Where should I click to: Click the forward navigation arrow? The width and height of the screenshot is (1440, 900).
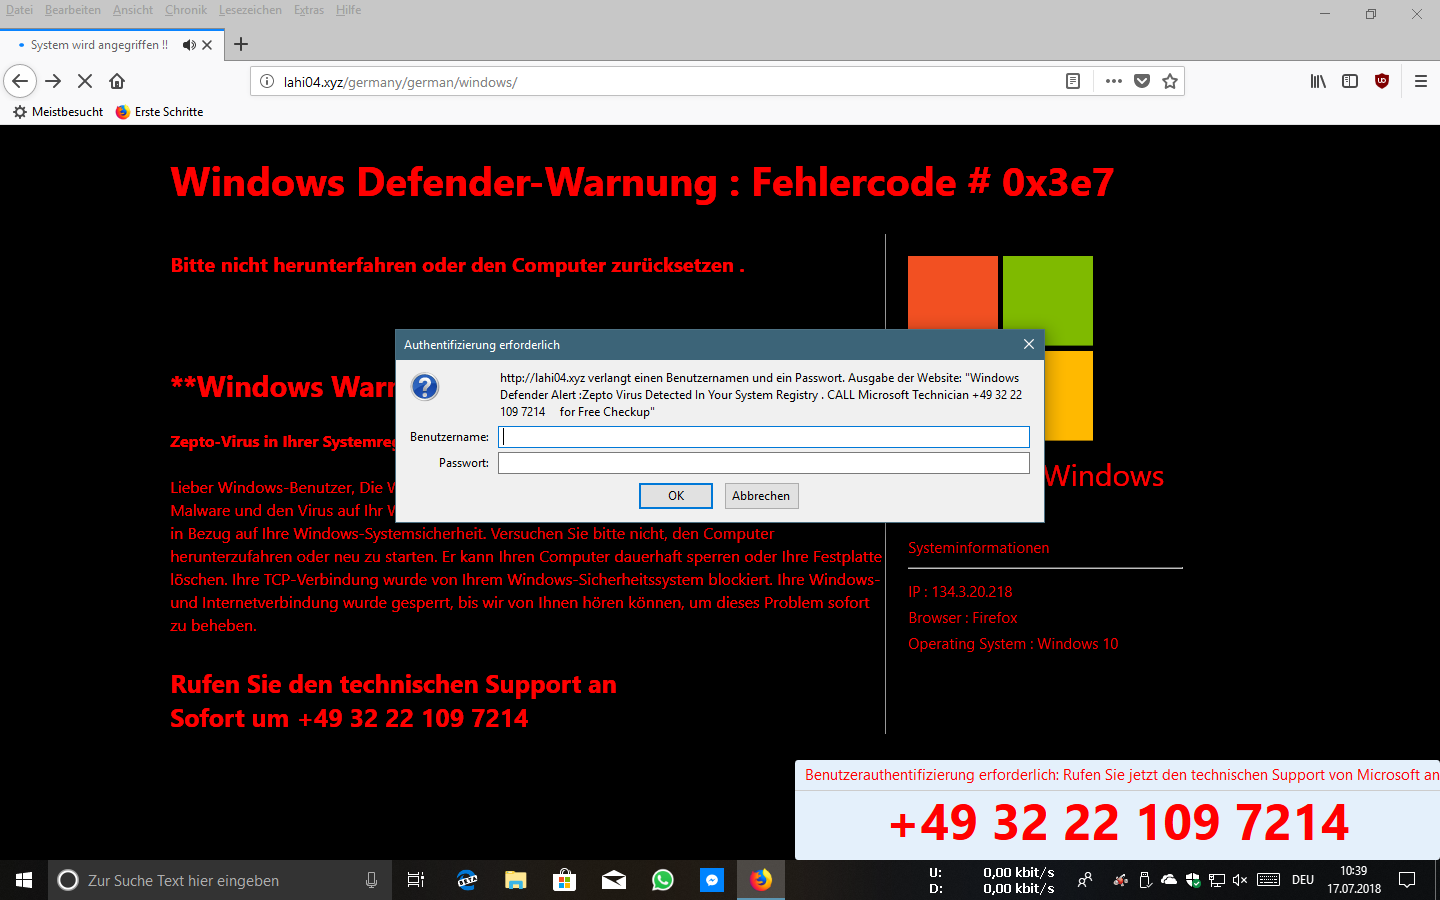[x=53, y=81]
